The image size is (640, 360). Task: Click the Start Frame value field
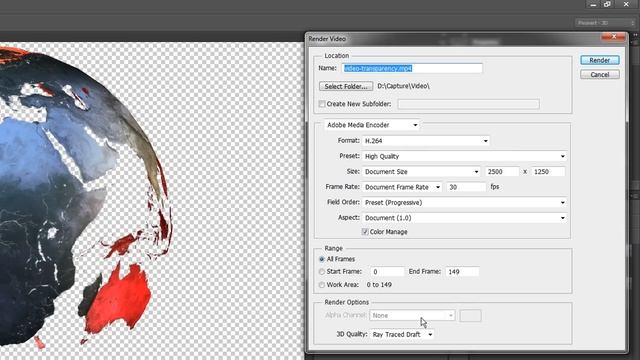387,271
